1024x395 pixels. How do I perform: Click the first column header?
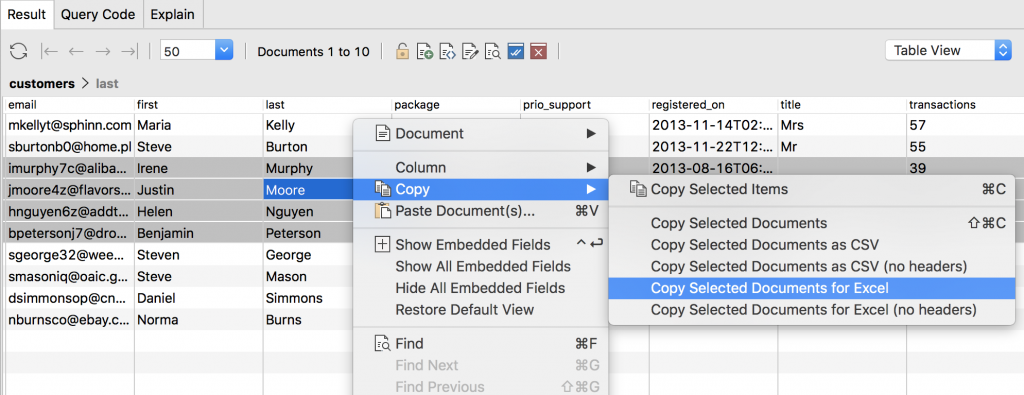pos(199,104)
